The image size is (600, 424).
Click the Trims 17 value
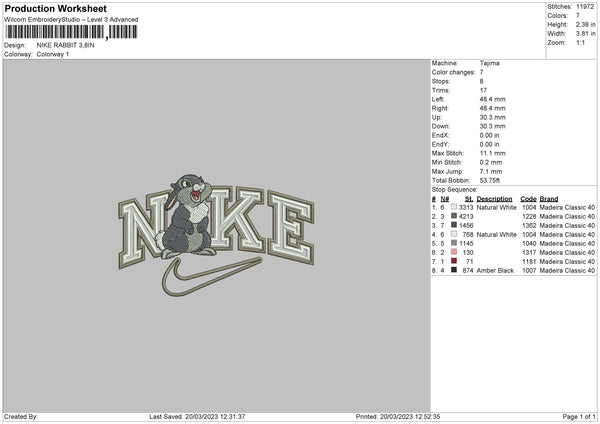click(x=483, y=90)
